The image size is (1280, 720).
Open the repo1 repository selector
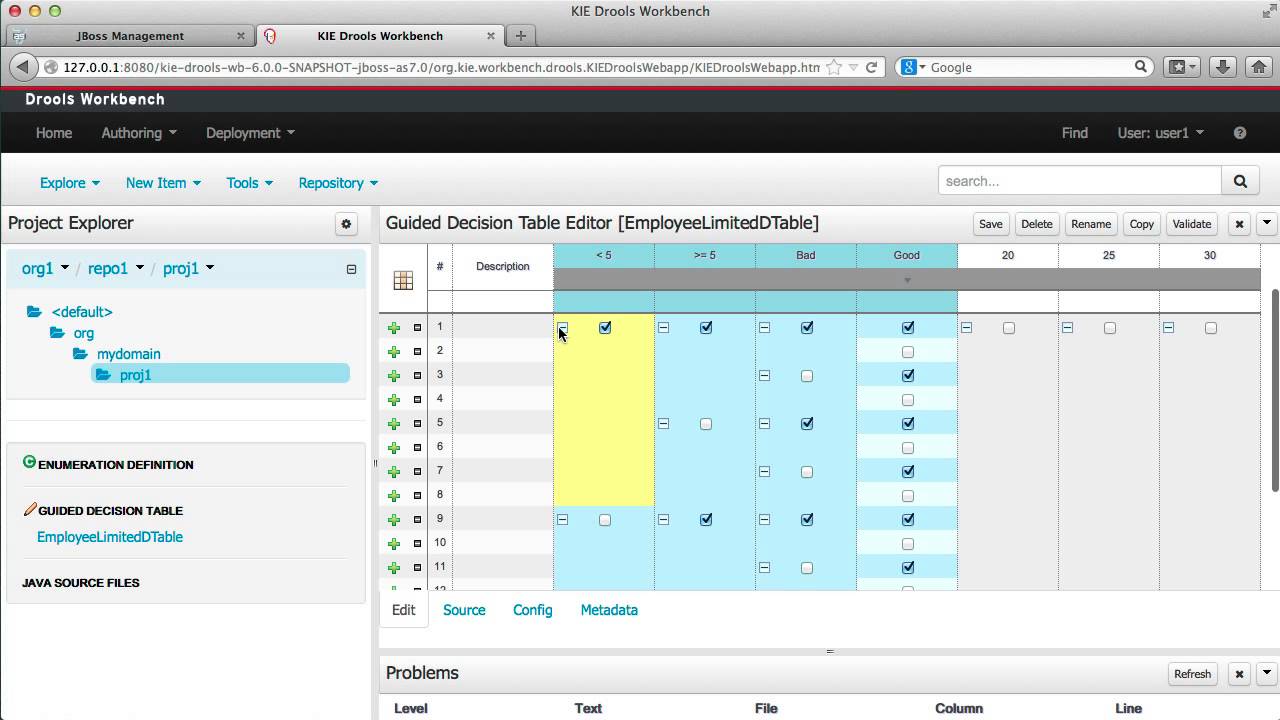(116, 268)
